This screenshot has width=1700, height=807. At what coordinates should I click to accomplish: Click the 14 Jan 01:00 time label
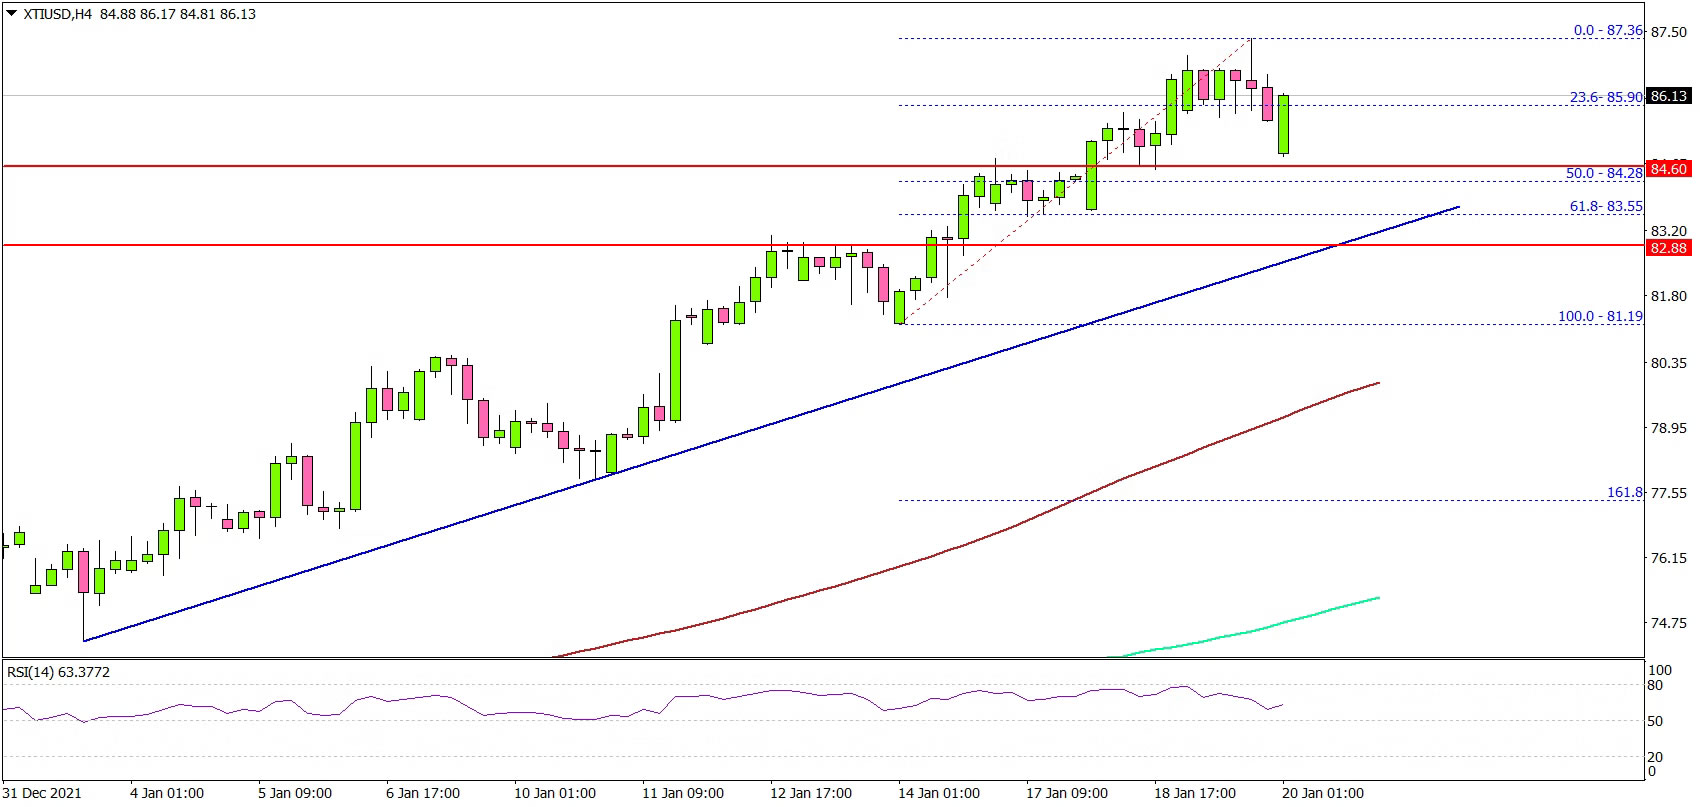(940, 793)
